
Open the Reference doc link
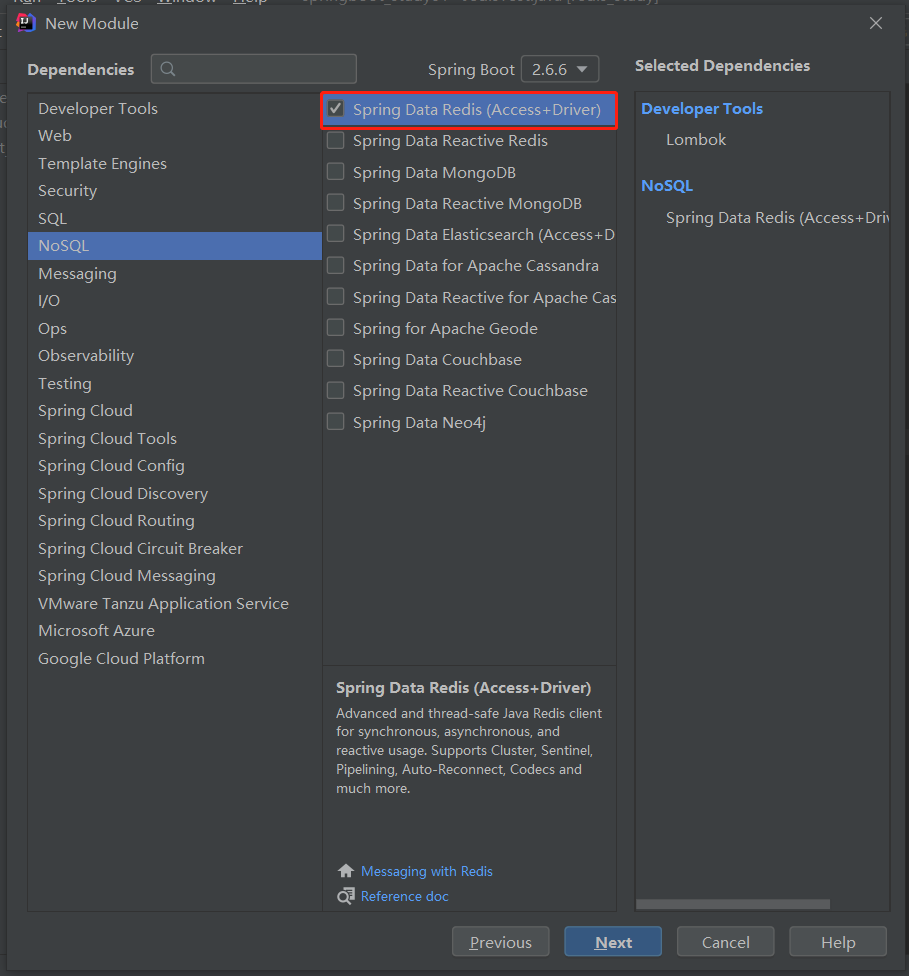pos(405,896)
